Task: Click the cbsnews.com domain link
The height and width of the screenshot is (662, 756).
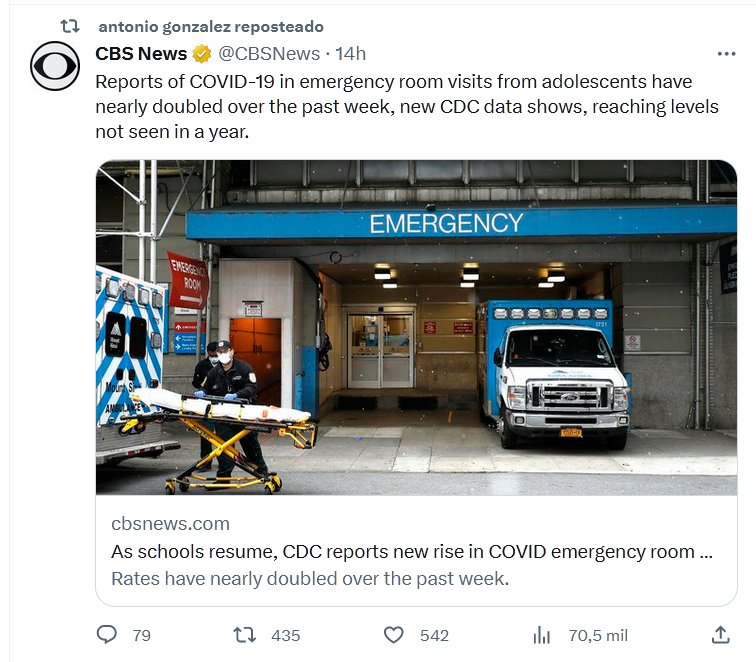Action: point(170,524)
